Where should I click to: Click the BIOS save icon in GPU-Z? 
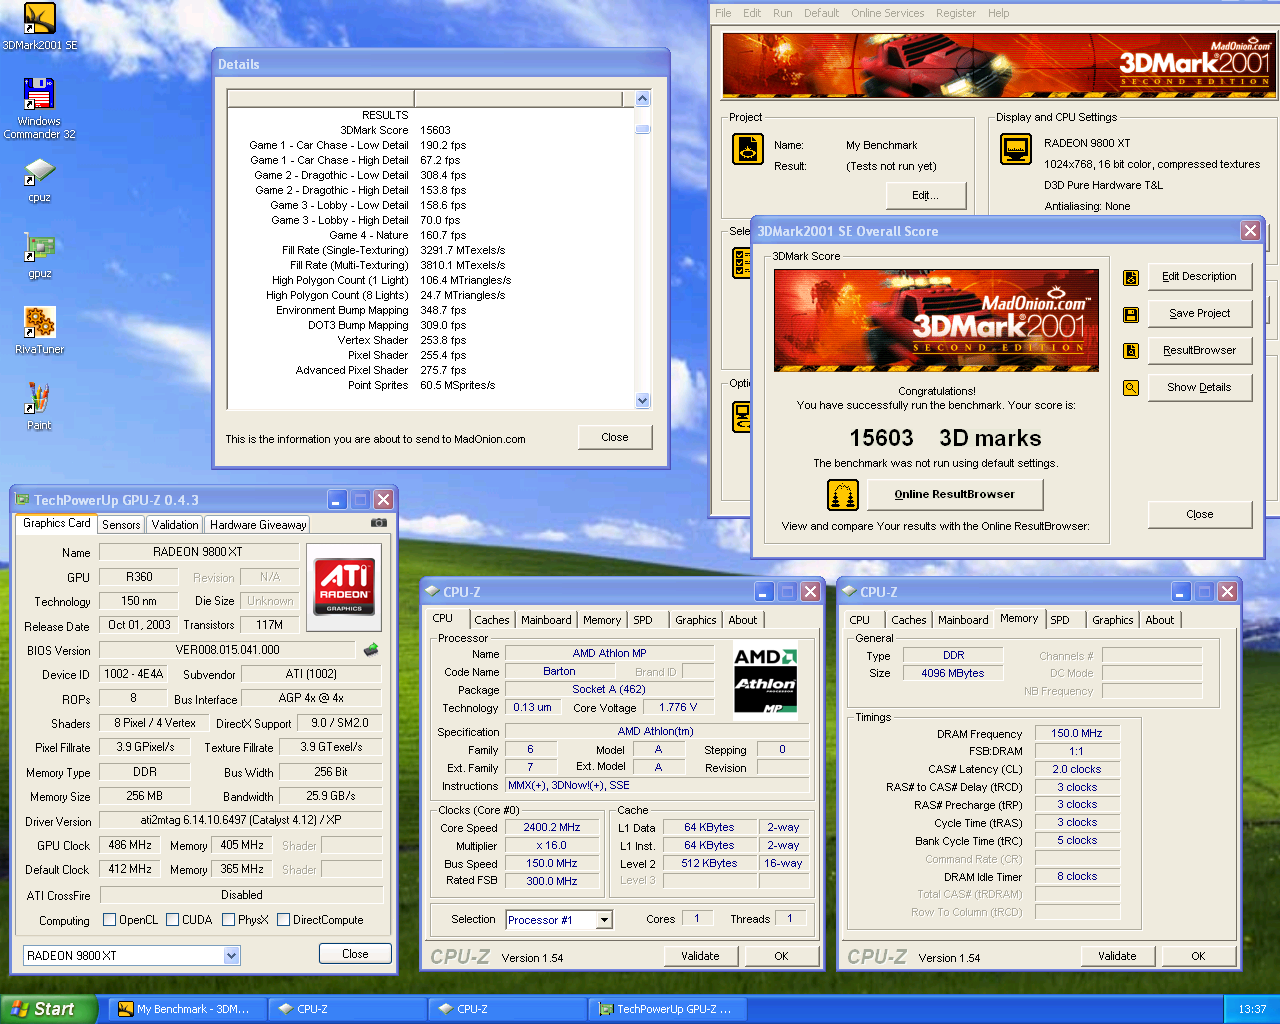(x=371, y=650)
